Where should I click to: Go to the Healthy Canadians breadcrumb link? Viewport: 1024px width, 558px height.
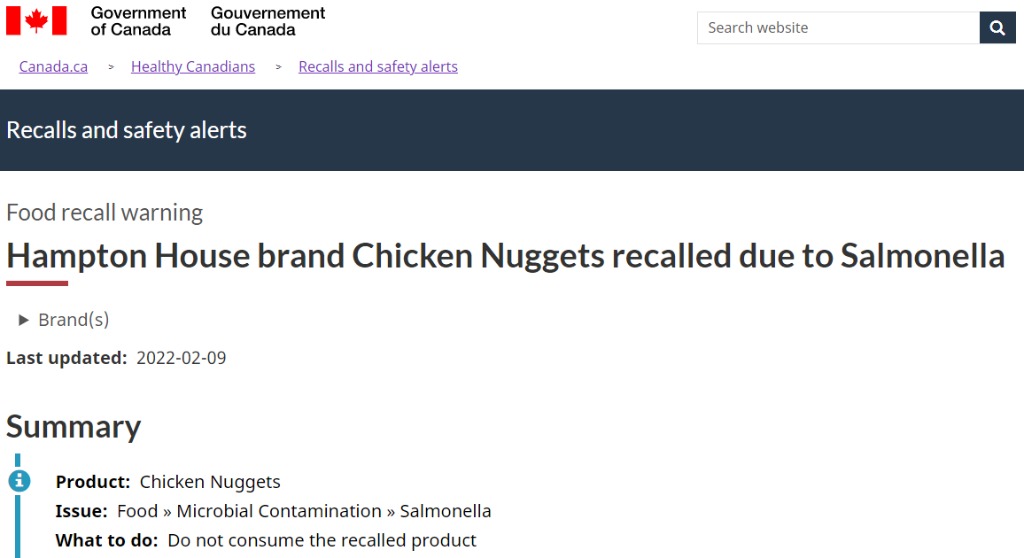click(x=193, y=67)
